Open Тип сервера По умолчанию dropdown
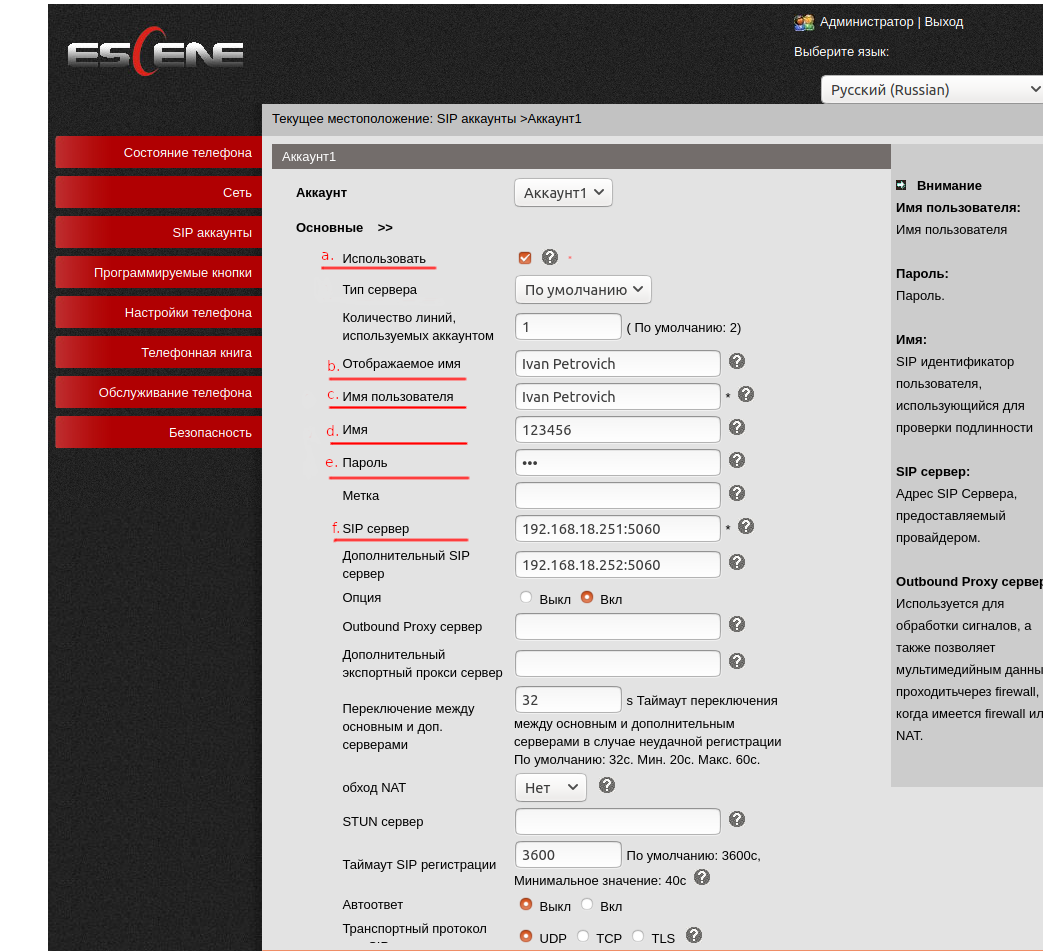Image resolution: width=1043 pixels, height=951 pixels. click(583, 290)
